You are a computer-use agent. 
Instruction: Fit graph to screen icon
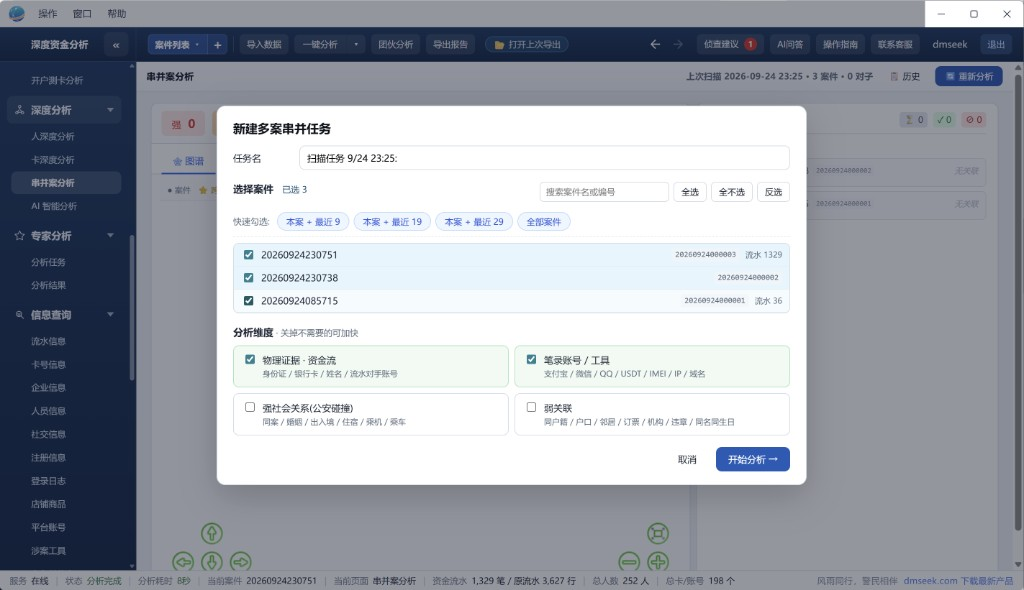658,533
